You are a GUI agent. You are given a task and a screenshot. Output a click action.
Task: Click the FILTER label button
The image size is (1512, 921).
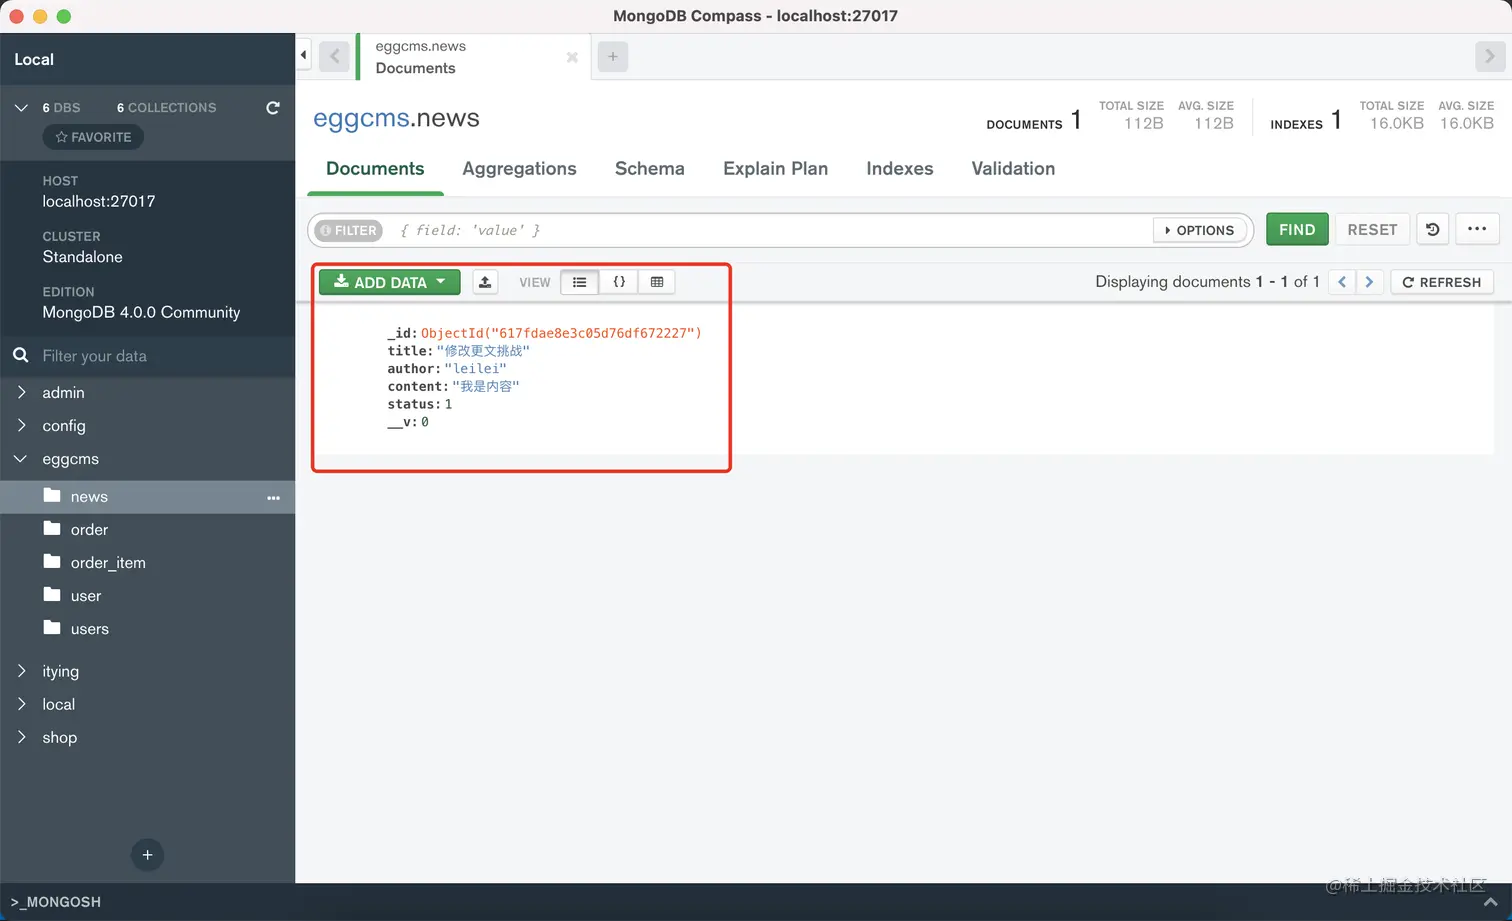point(349,230)
